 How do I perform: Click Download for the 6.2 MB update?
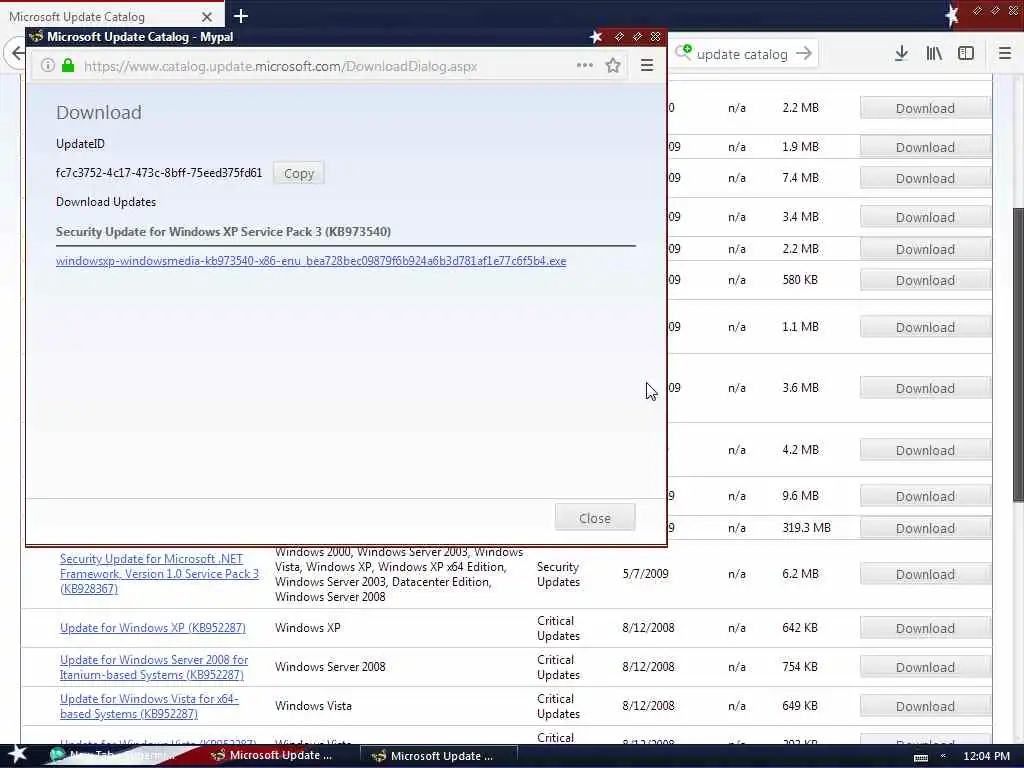(x=925, y=574)
